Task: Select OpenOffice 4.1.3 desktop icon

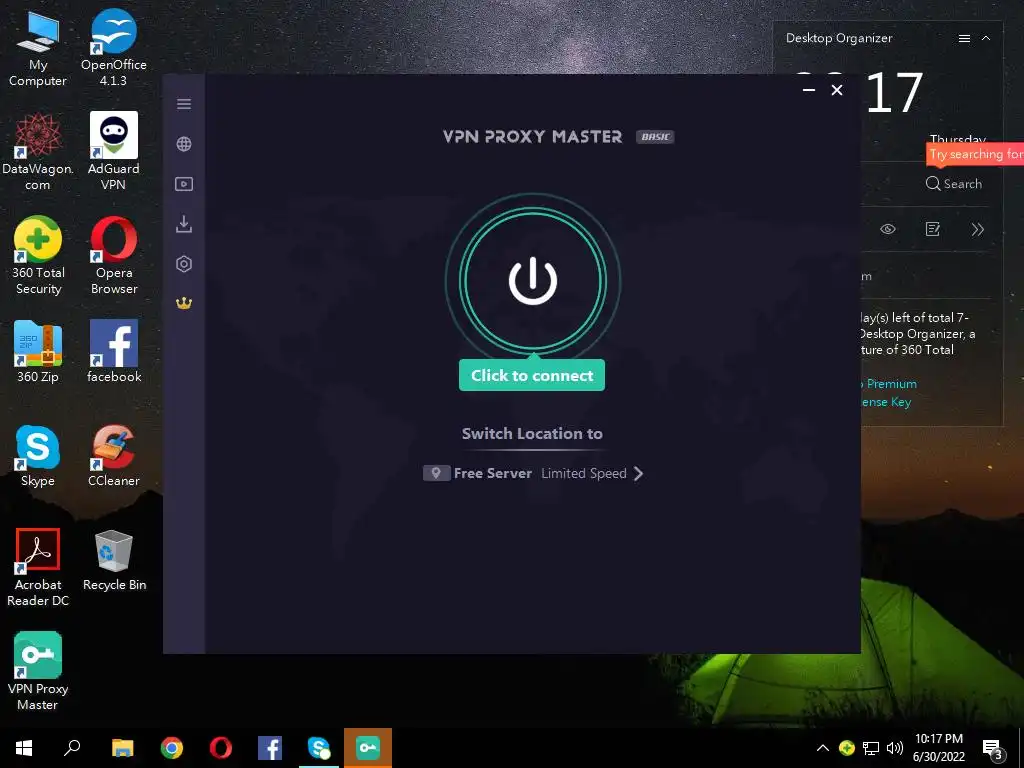Action: (x=114, y=48)
